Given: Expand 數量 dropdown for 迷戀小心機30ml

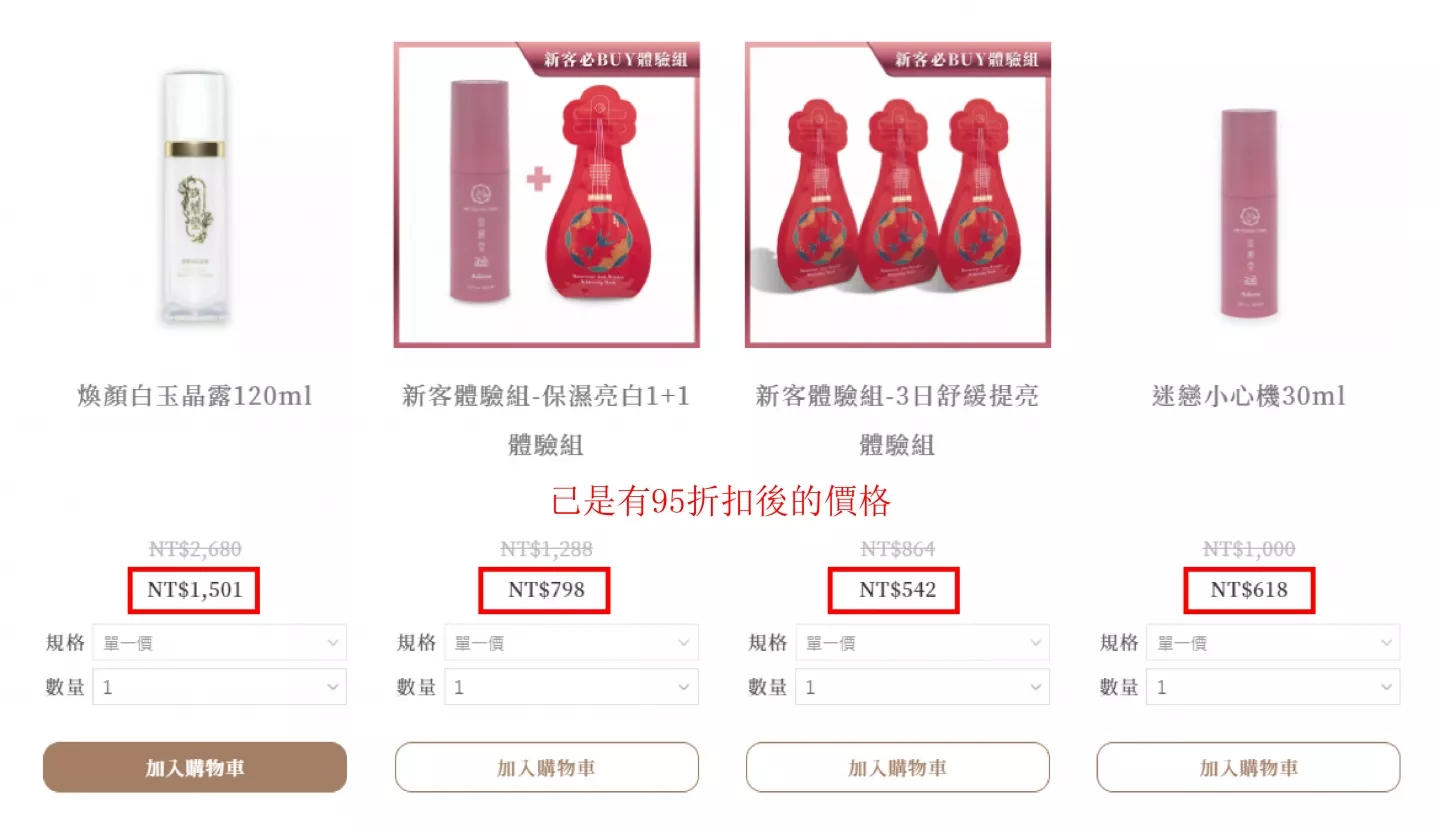Looking at the screenshot, I should coord(1273,687).
